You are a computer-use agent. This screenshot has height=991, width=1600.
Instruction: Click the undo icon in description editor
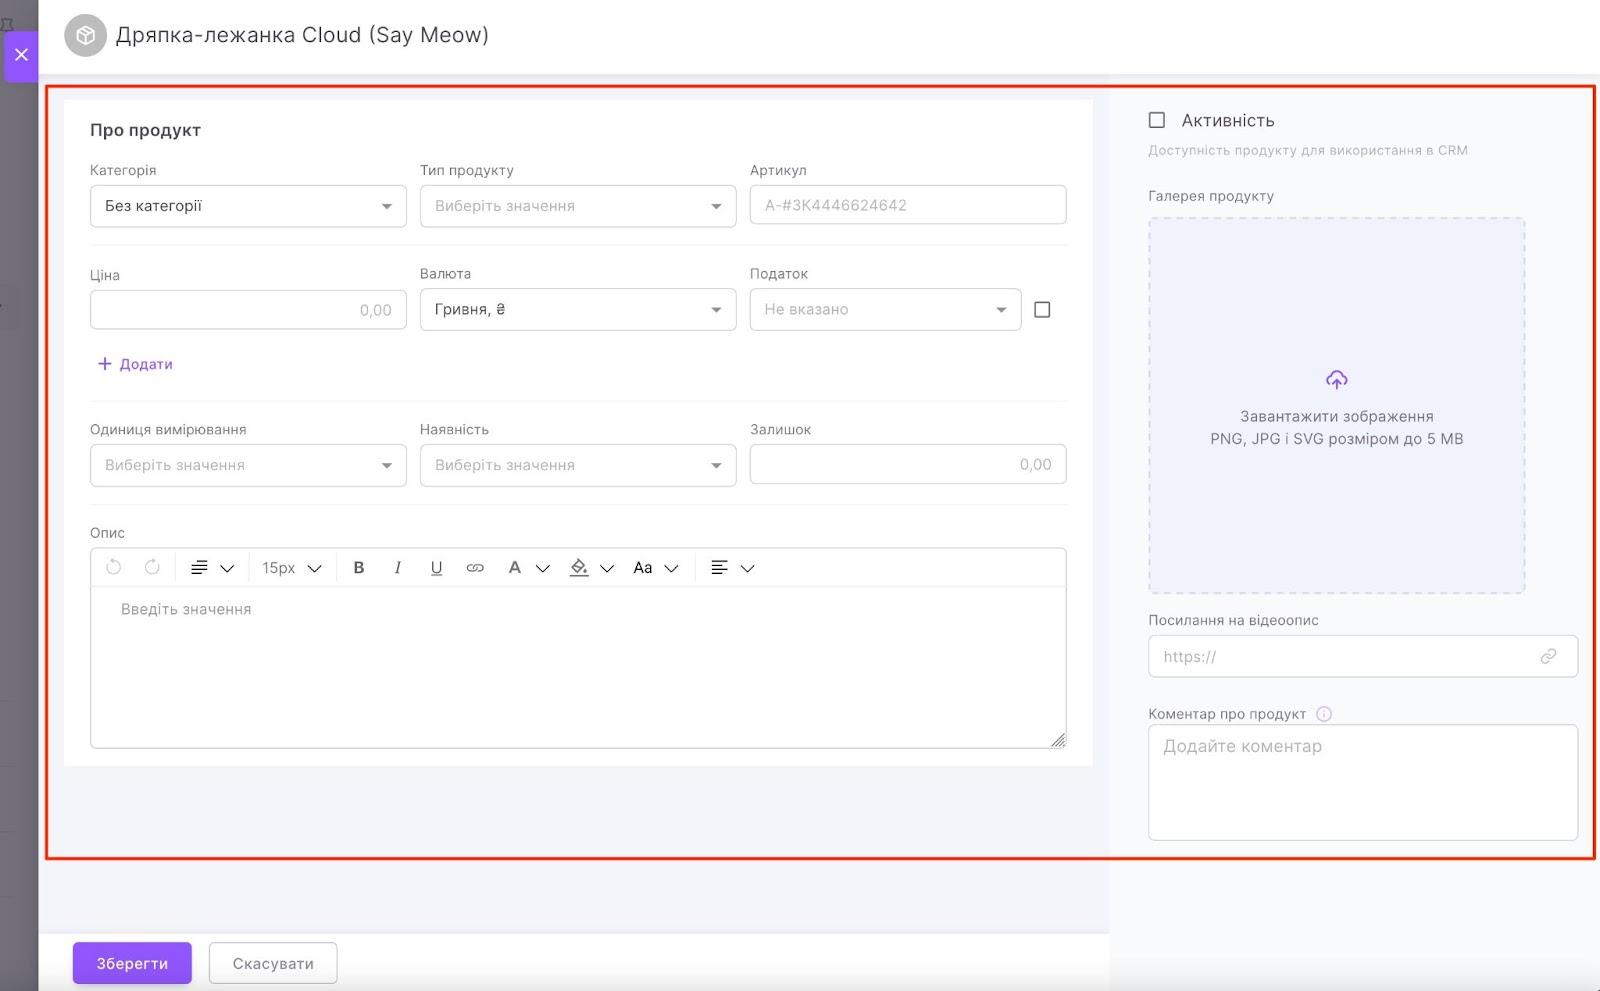coord(114,567)
